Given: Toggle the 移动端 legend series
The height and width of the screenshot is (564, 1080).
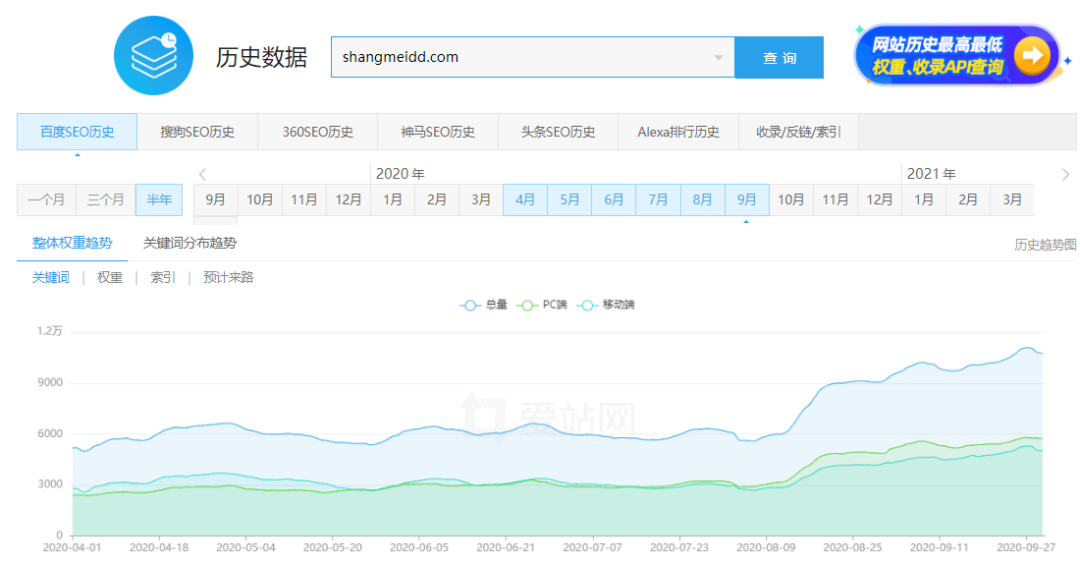Looking at the screenshot, I should tap(605, 304).
